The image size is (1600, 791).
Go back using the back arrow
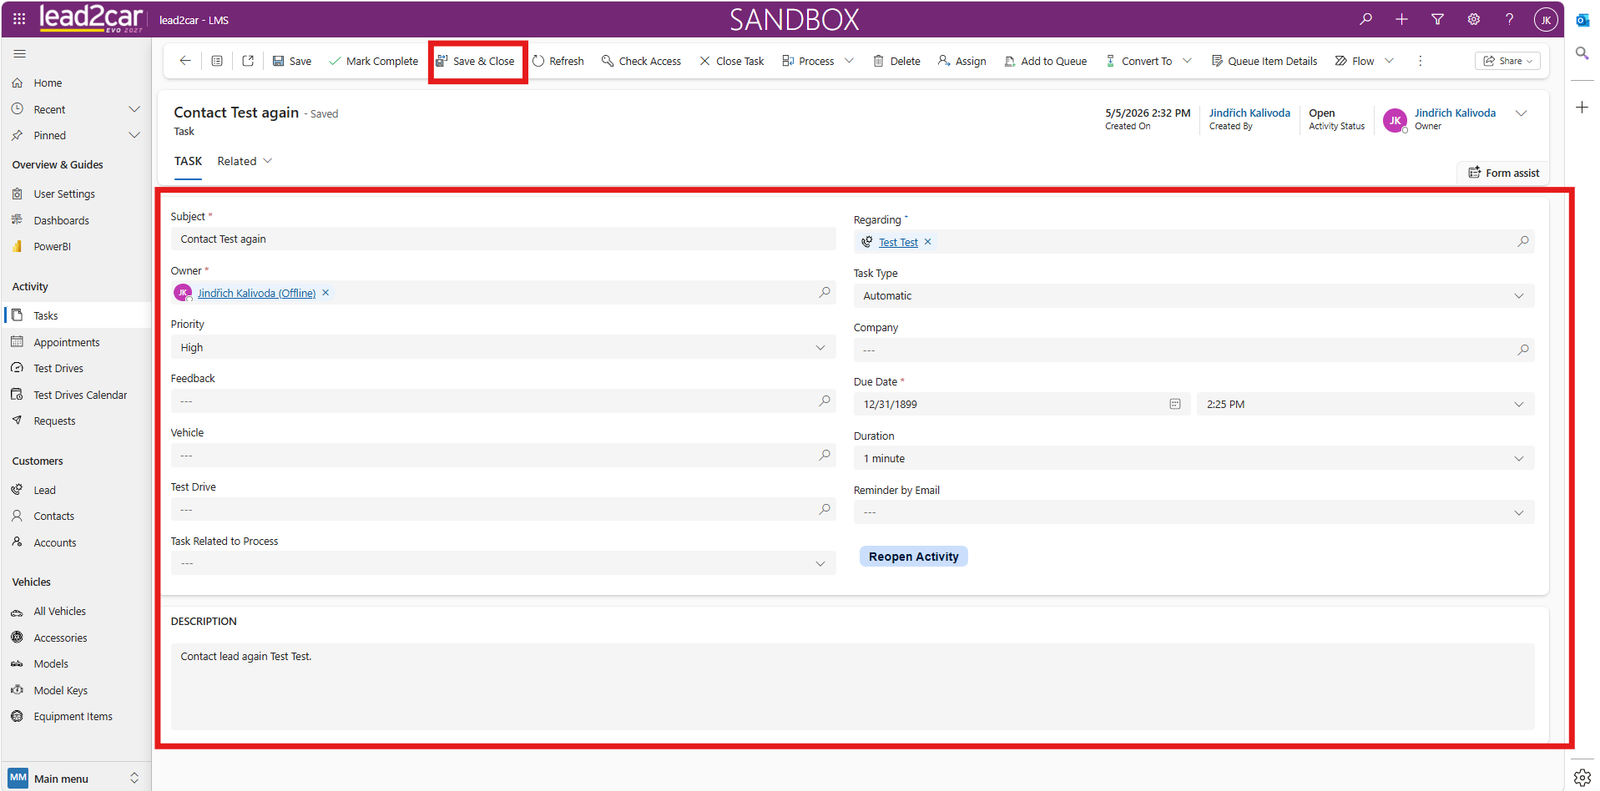click(x=185, y=61)
